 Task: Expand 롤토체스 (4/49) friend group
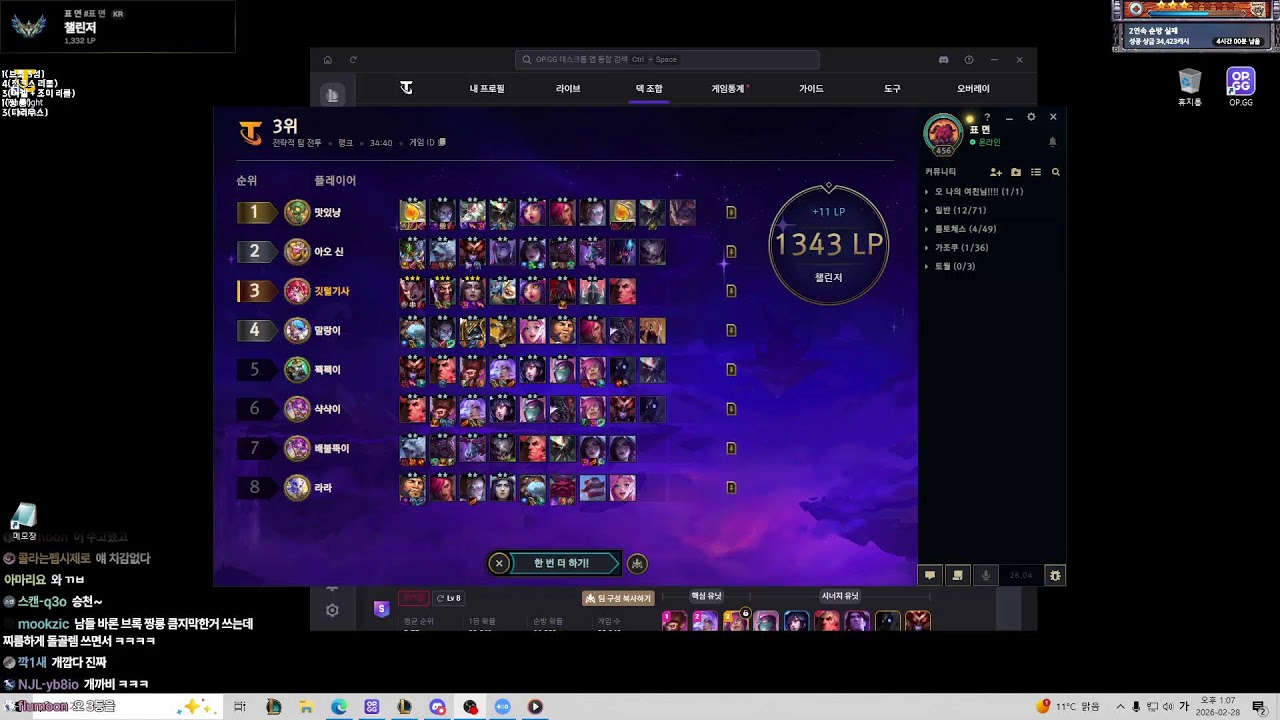click(965, 229)
